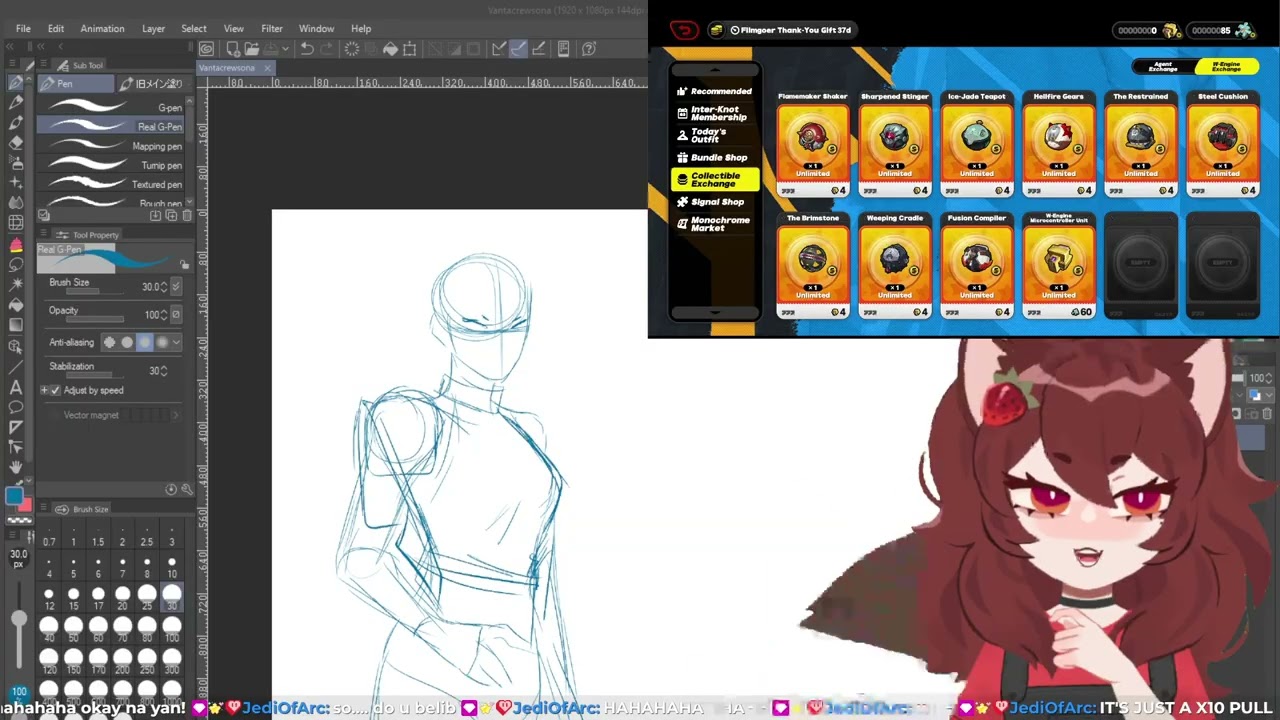The width and height of the screenshot is (1280, 720).
Task: Select the Text tool in the tool palette
Action: click(16, 387)
